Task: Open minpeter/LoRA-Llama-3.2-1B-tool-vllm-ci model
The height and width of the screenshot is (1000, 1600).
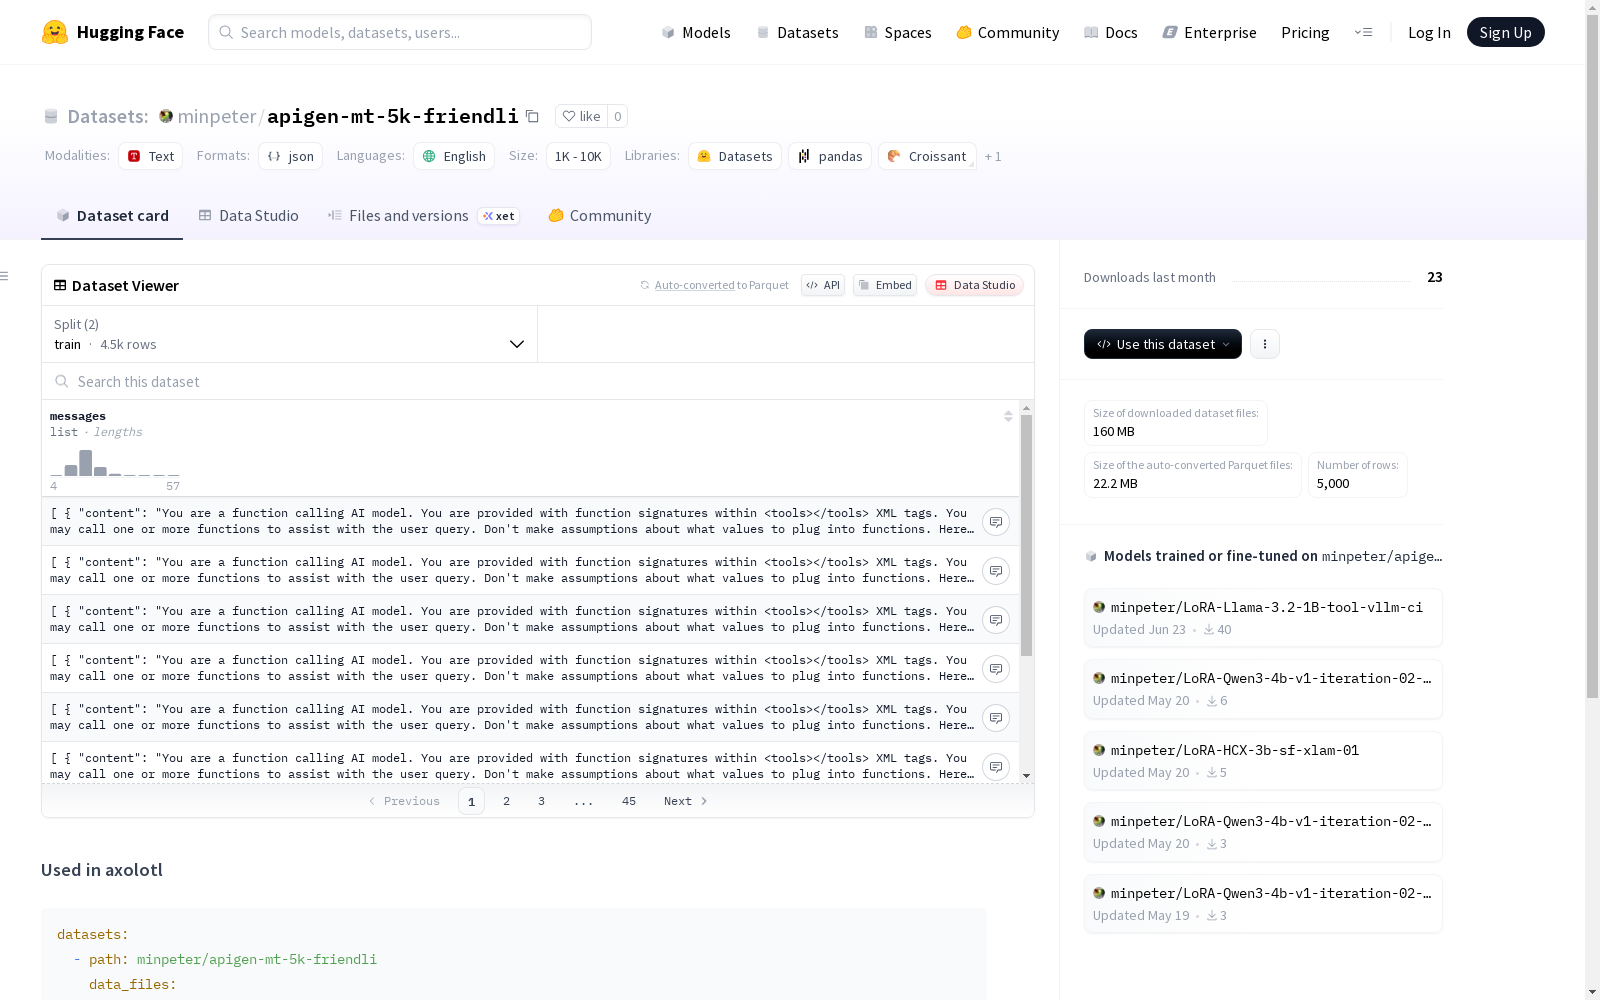Action: coord(1263,618)
